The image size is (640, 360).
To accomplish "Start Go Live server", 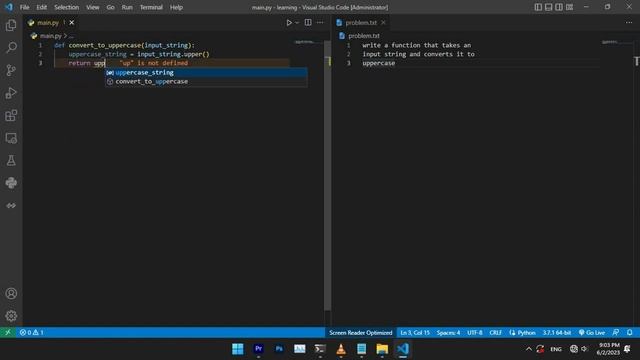I will coord(592,333).
